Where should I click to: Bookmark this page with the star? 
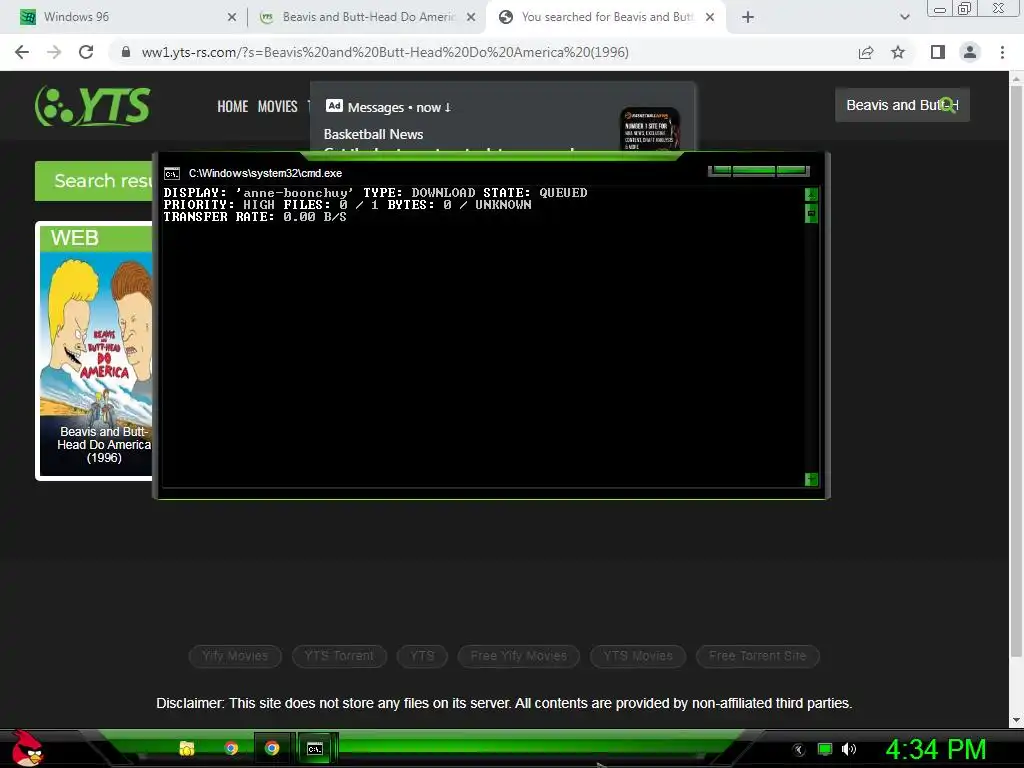[898, 52]
